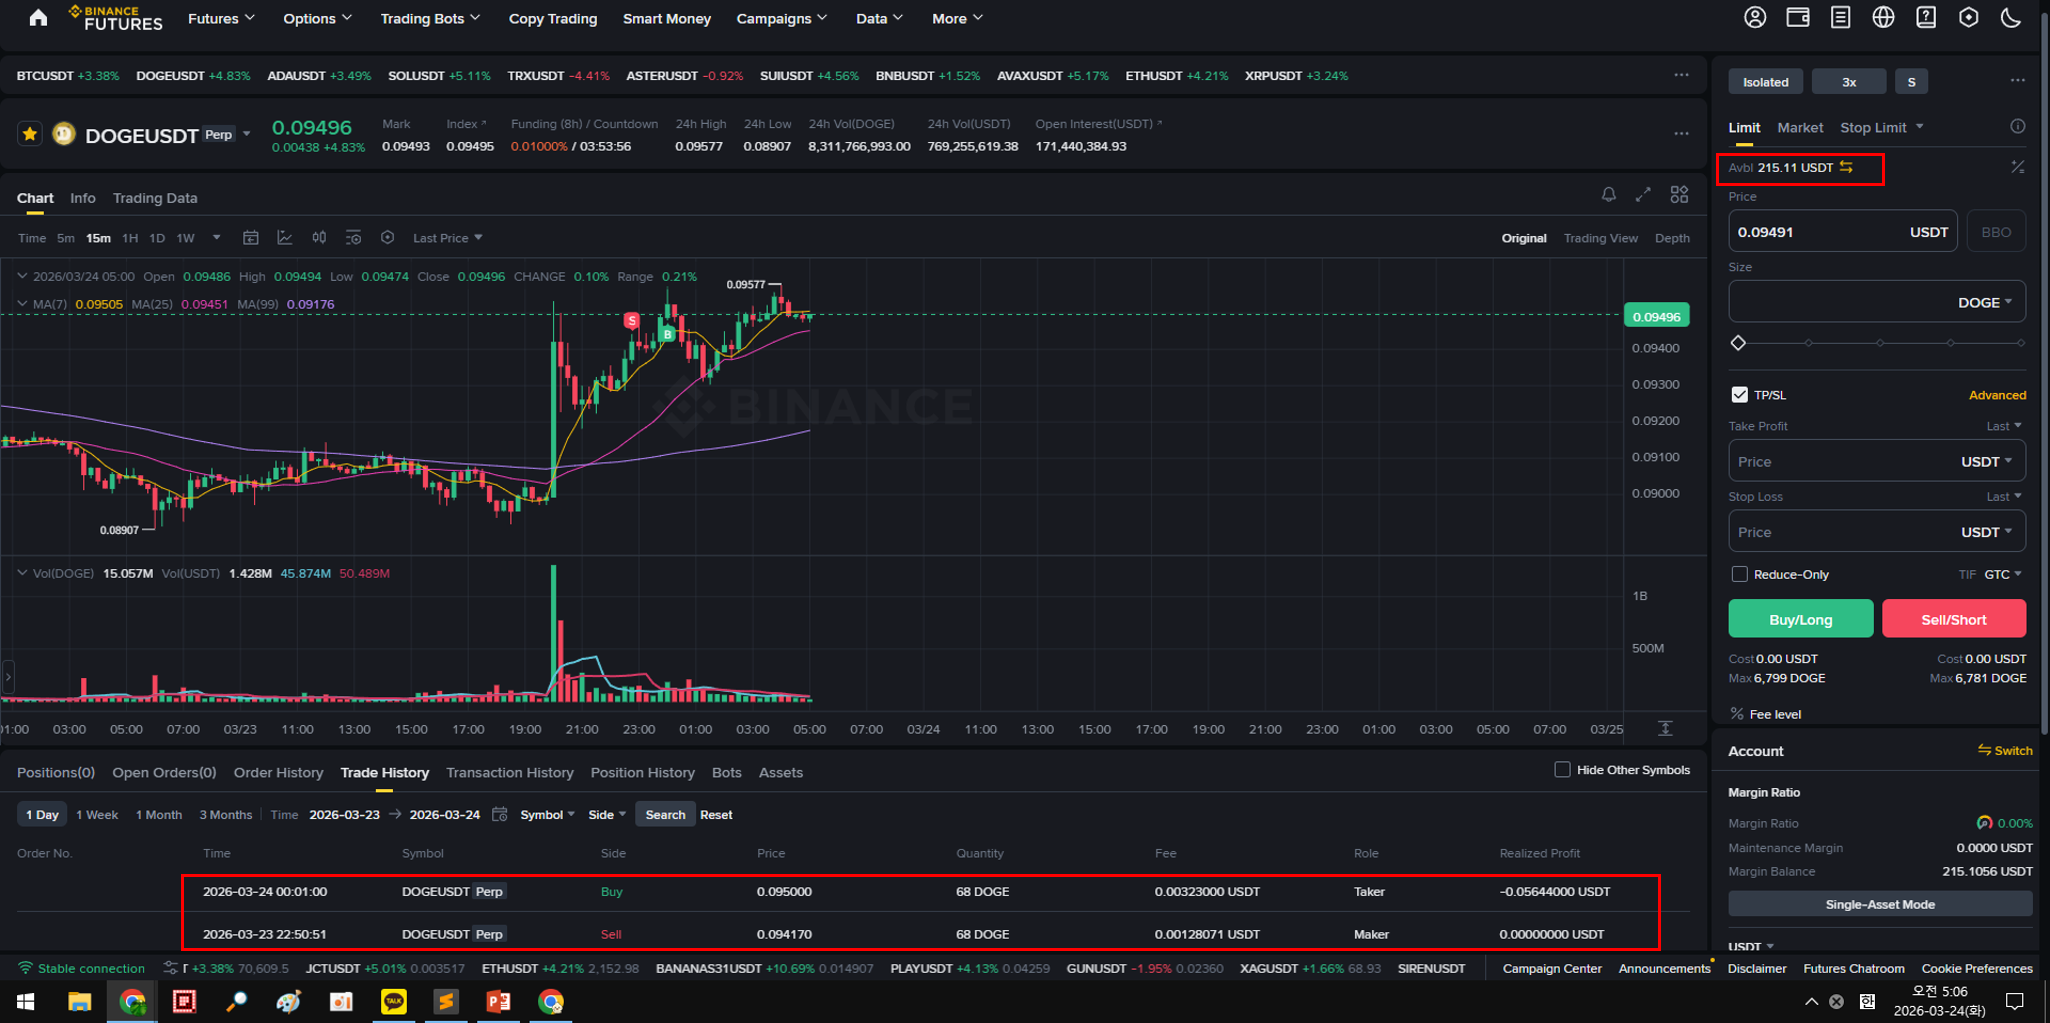Switch chart to Depth view

click(x=1672, y=238)
